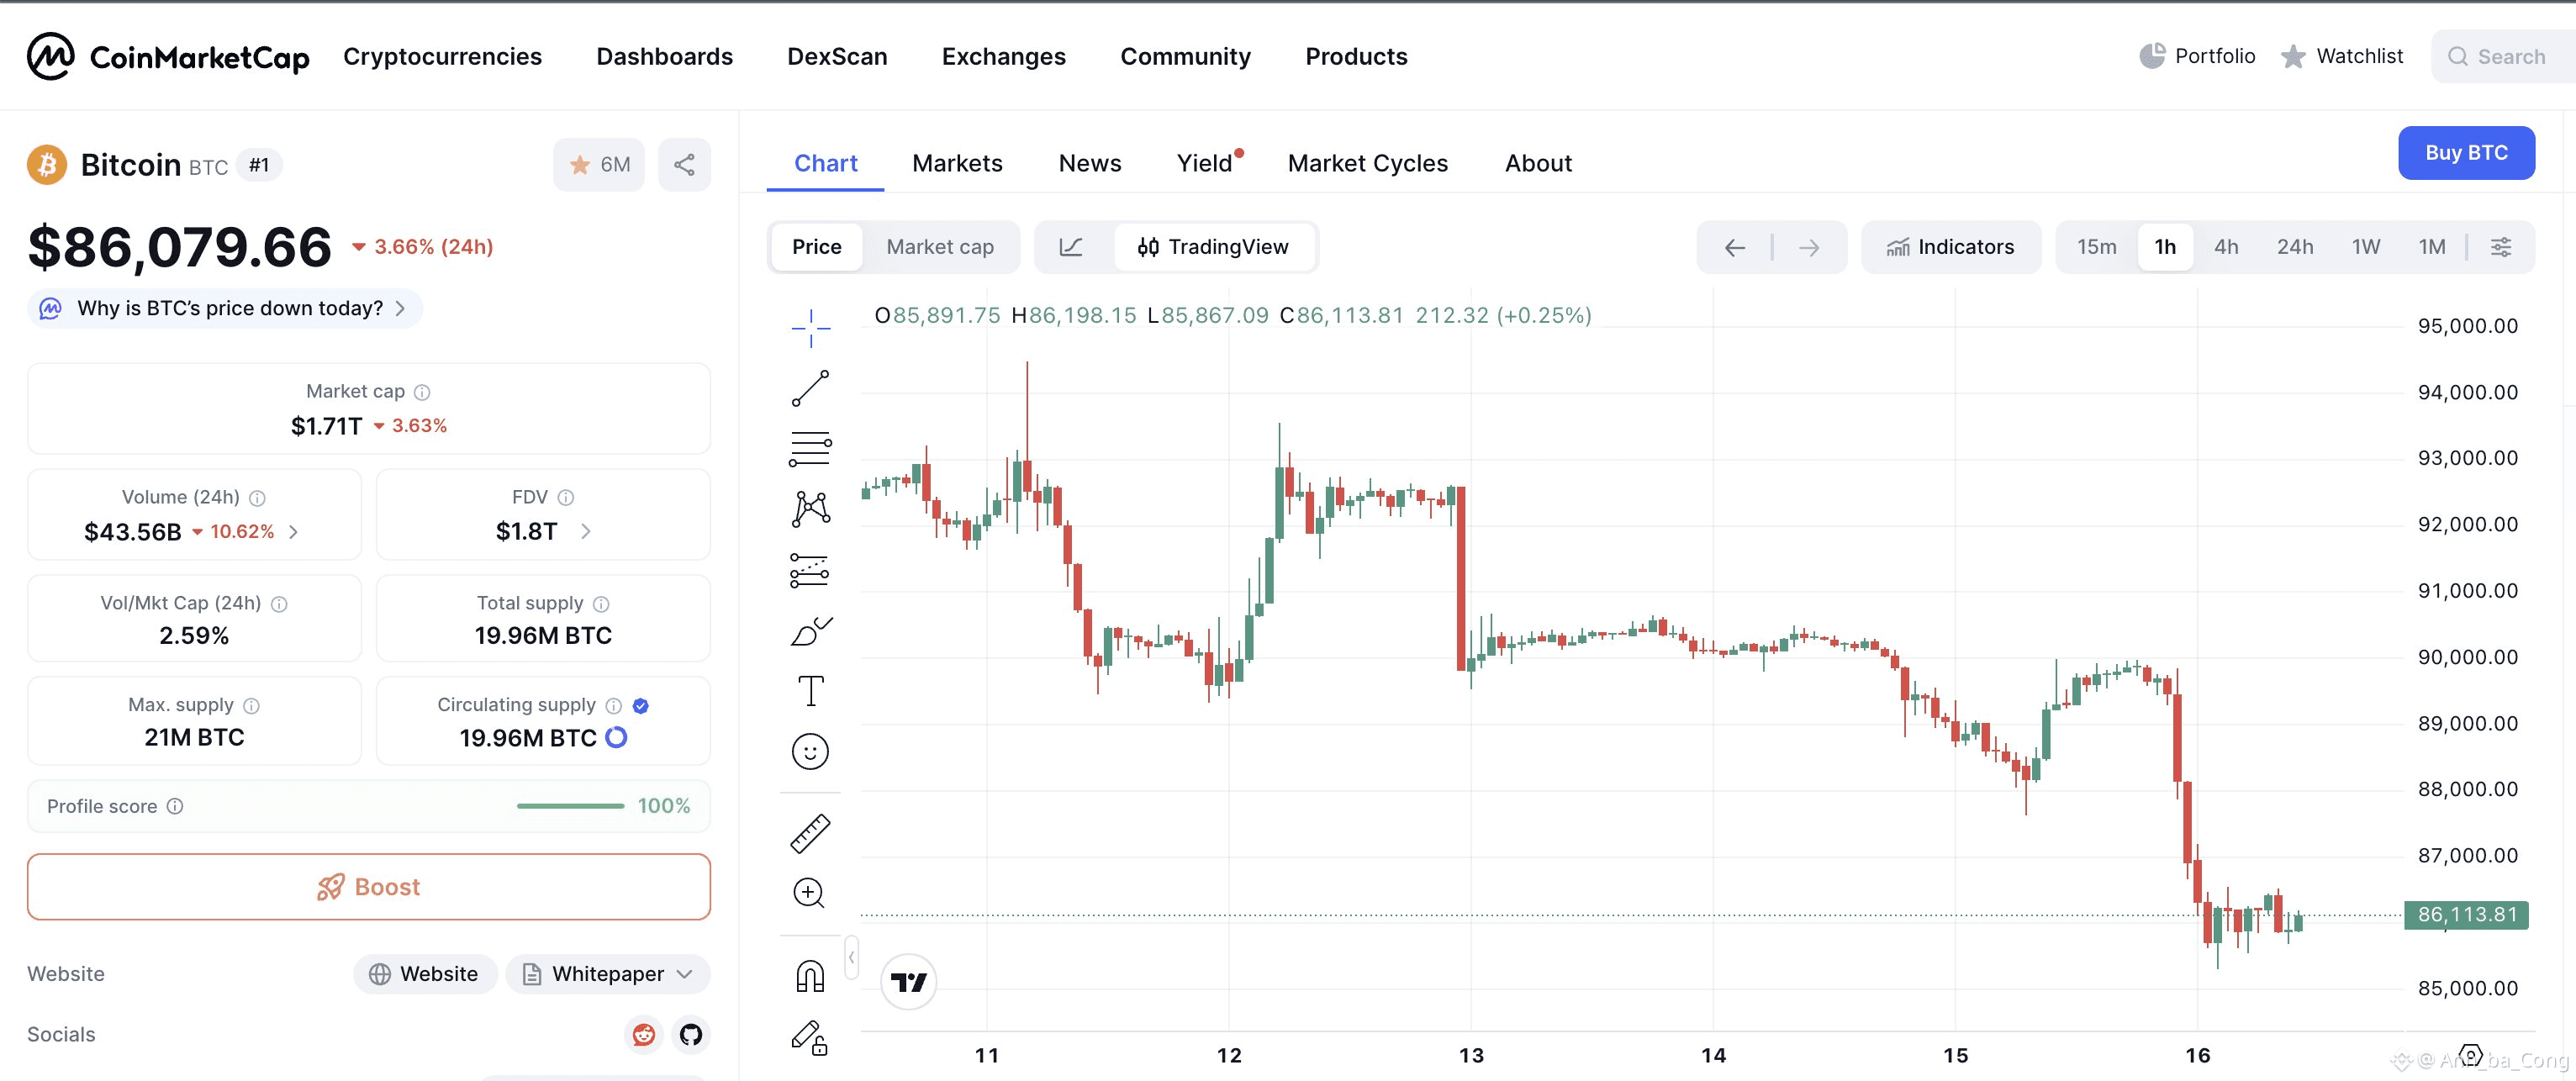This screenshot has width=2576, height=1081.
Task: Select the 1W chart timeframe
Action: tap(2366, 246)
